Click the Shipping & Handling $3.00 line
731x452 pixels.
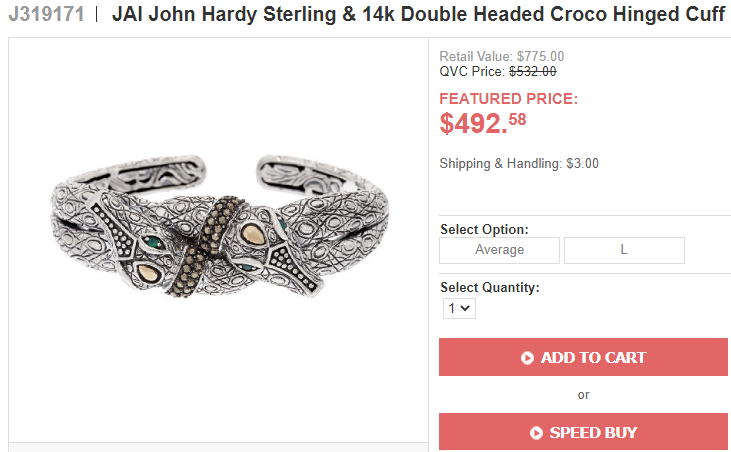point(519,164)
